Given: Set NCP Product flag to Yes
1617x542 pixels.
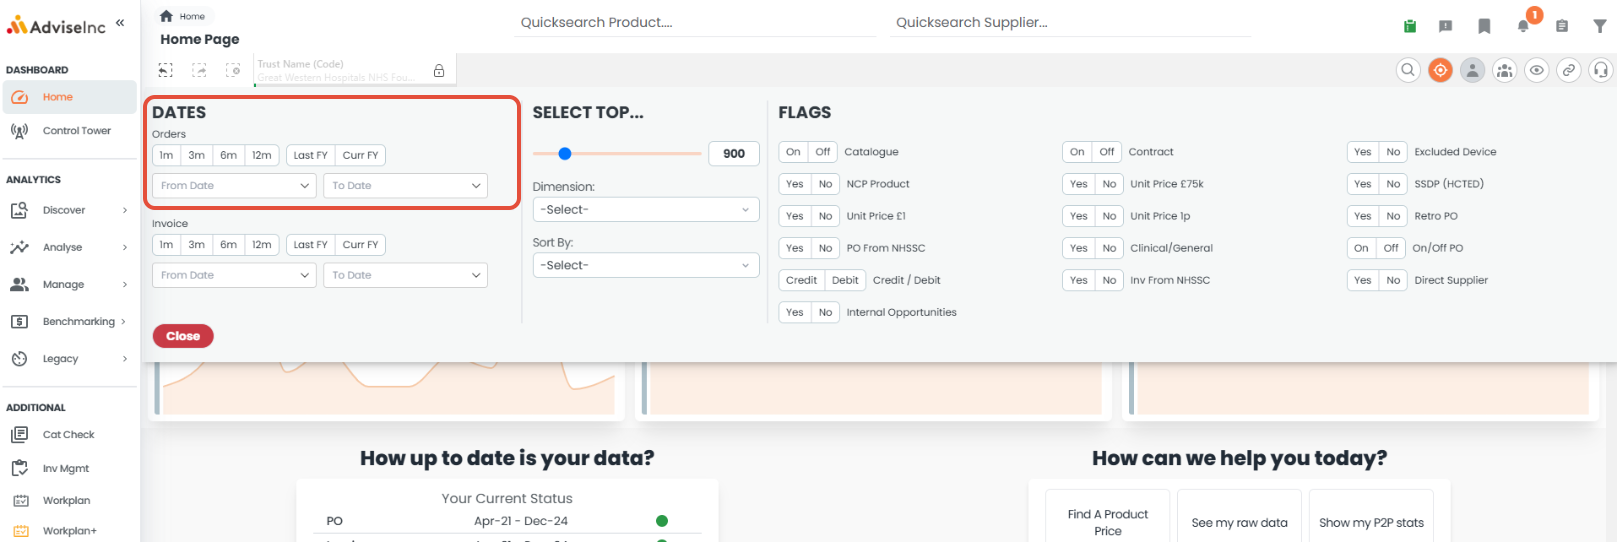Looking at the screenshot, I should coord(795,184).
